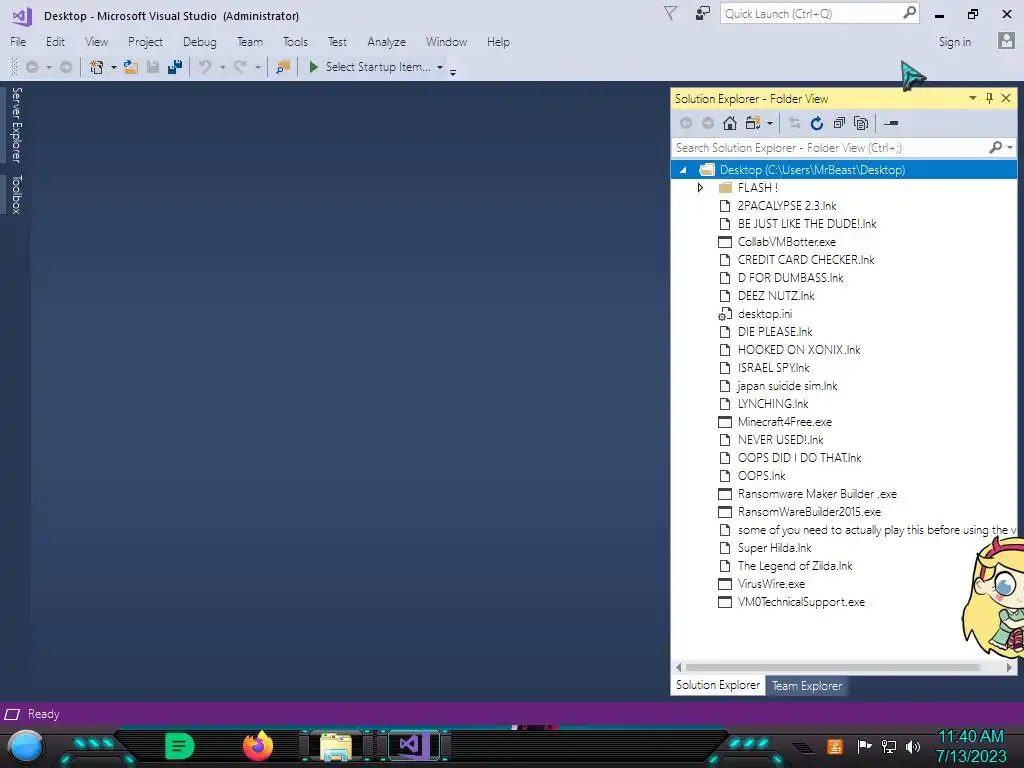Viewport: 1024px width, 768px height.
Task: Select the desktop.ini file
Action: click(765, 314)
